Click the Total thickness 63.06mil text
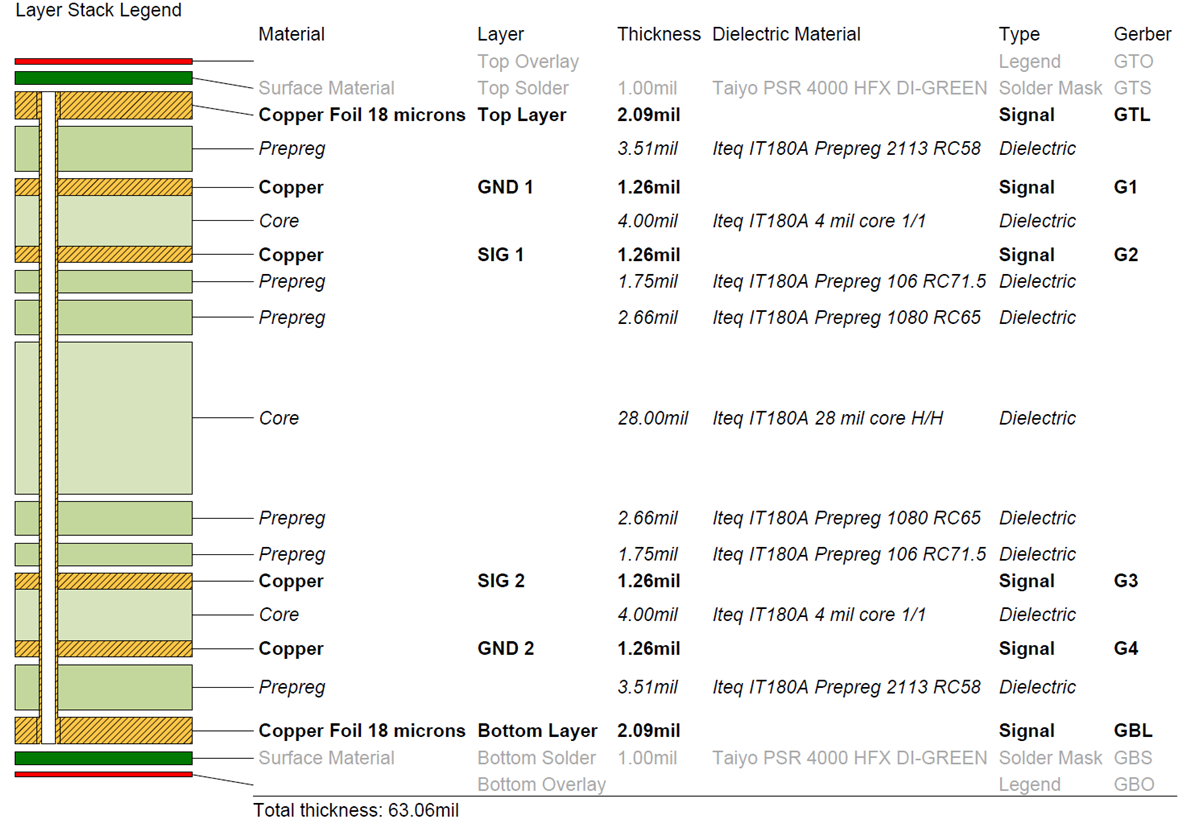 tap(356, 810)
